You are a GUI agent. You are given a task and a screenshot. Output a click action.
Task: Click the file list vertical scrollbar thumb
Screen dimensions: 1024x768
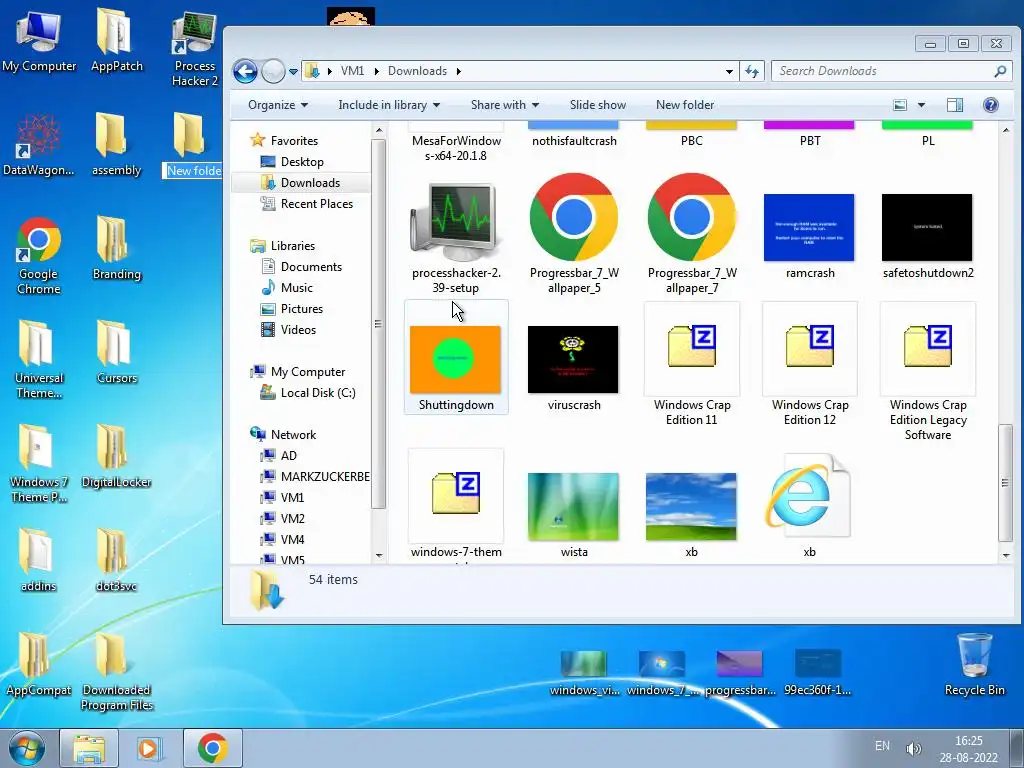1005,483
